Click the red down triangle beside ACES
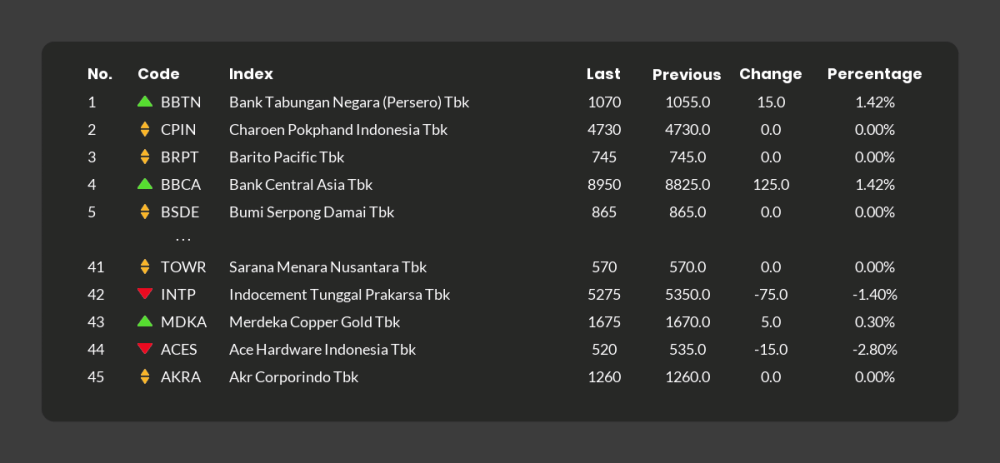This screenshot has width=1000, height=463. 145,349
